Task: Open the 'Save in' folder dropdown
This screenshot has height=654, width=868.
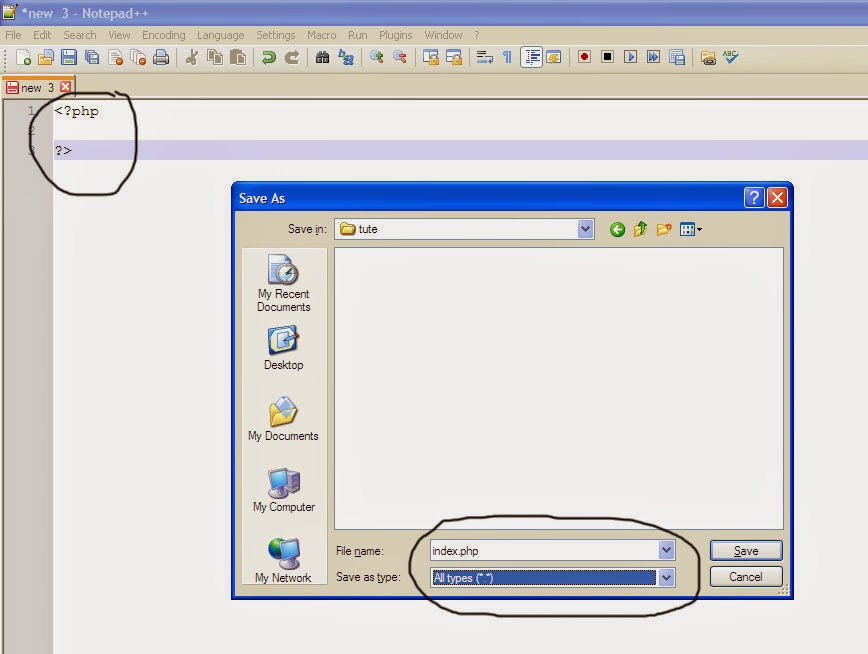Action: [586, 229]
